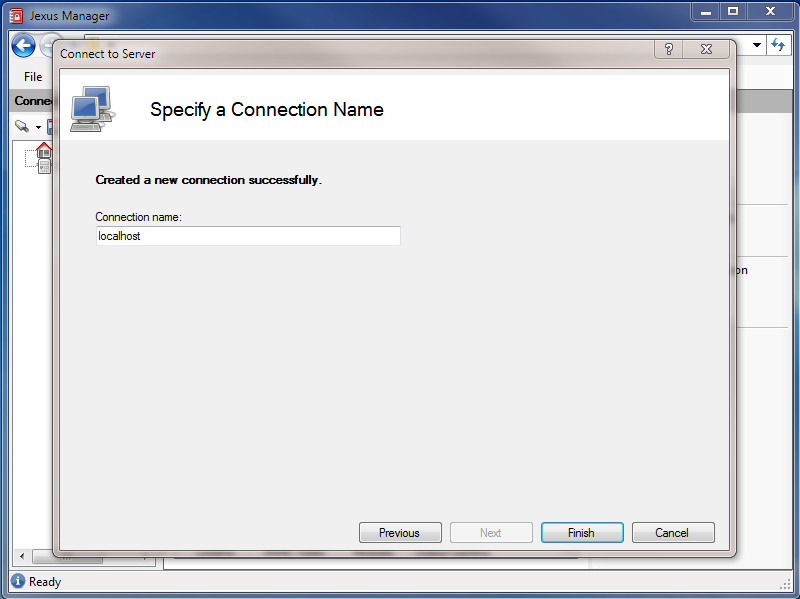Select the connect-to-server plug icon in toolbar

click(x=23, y=127)
